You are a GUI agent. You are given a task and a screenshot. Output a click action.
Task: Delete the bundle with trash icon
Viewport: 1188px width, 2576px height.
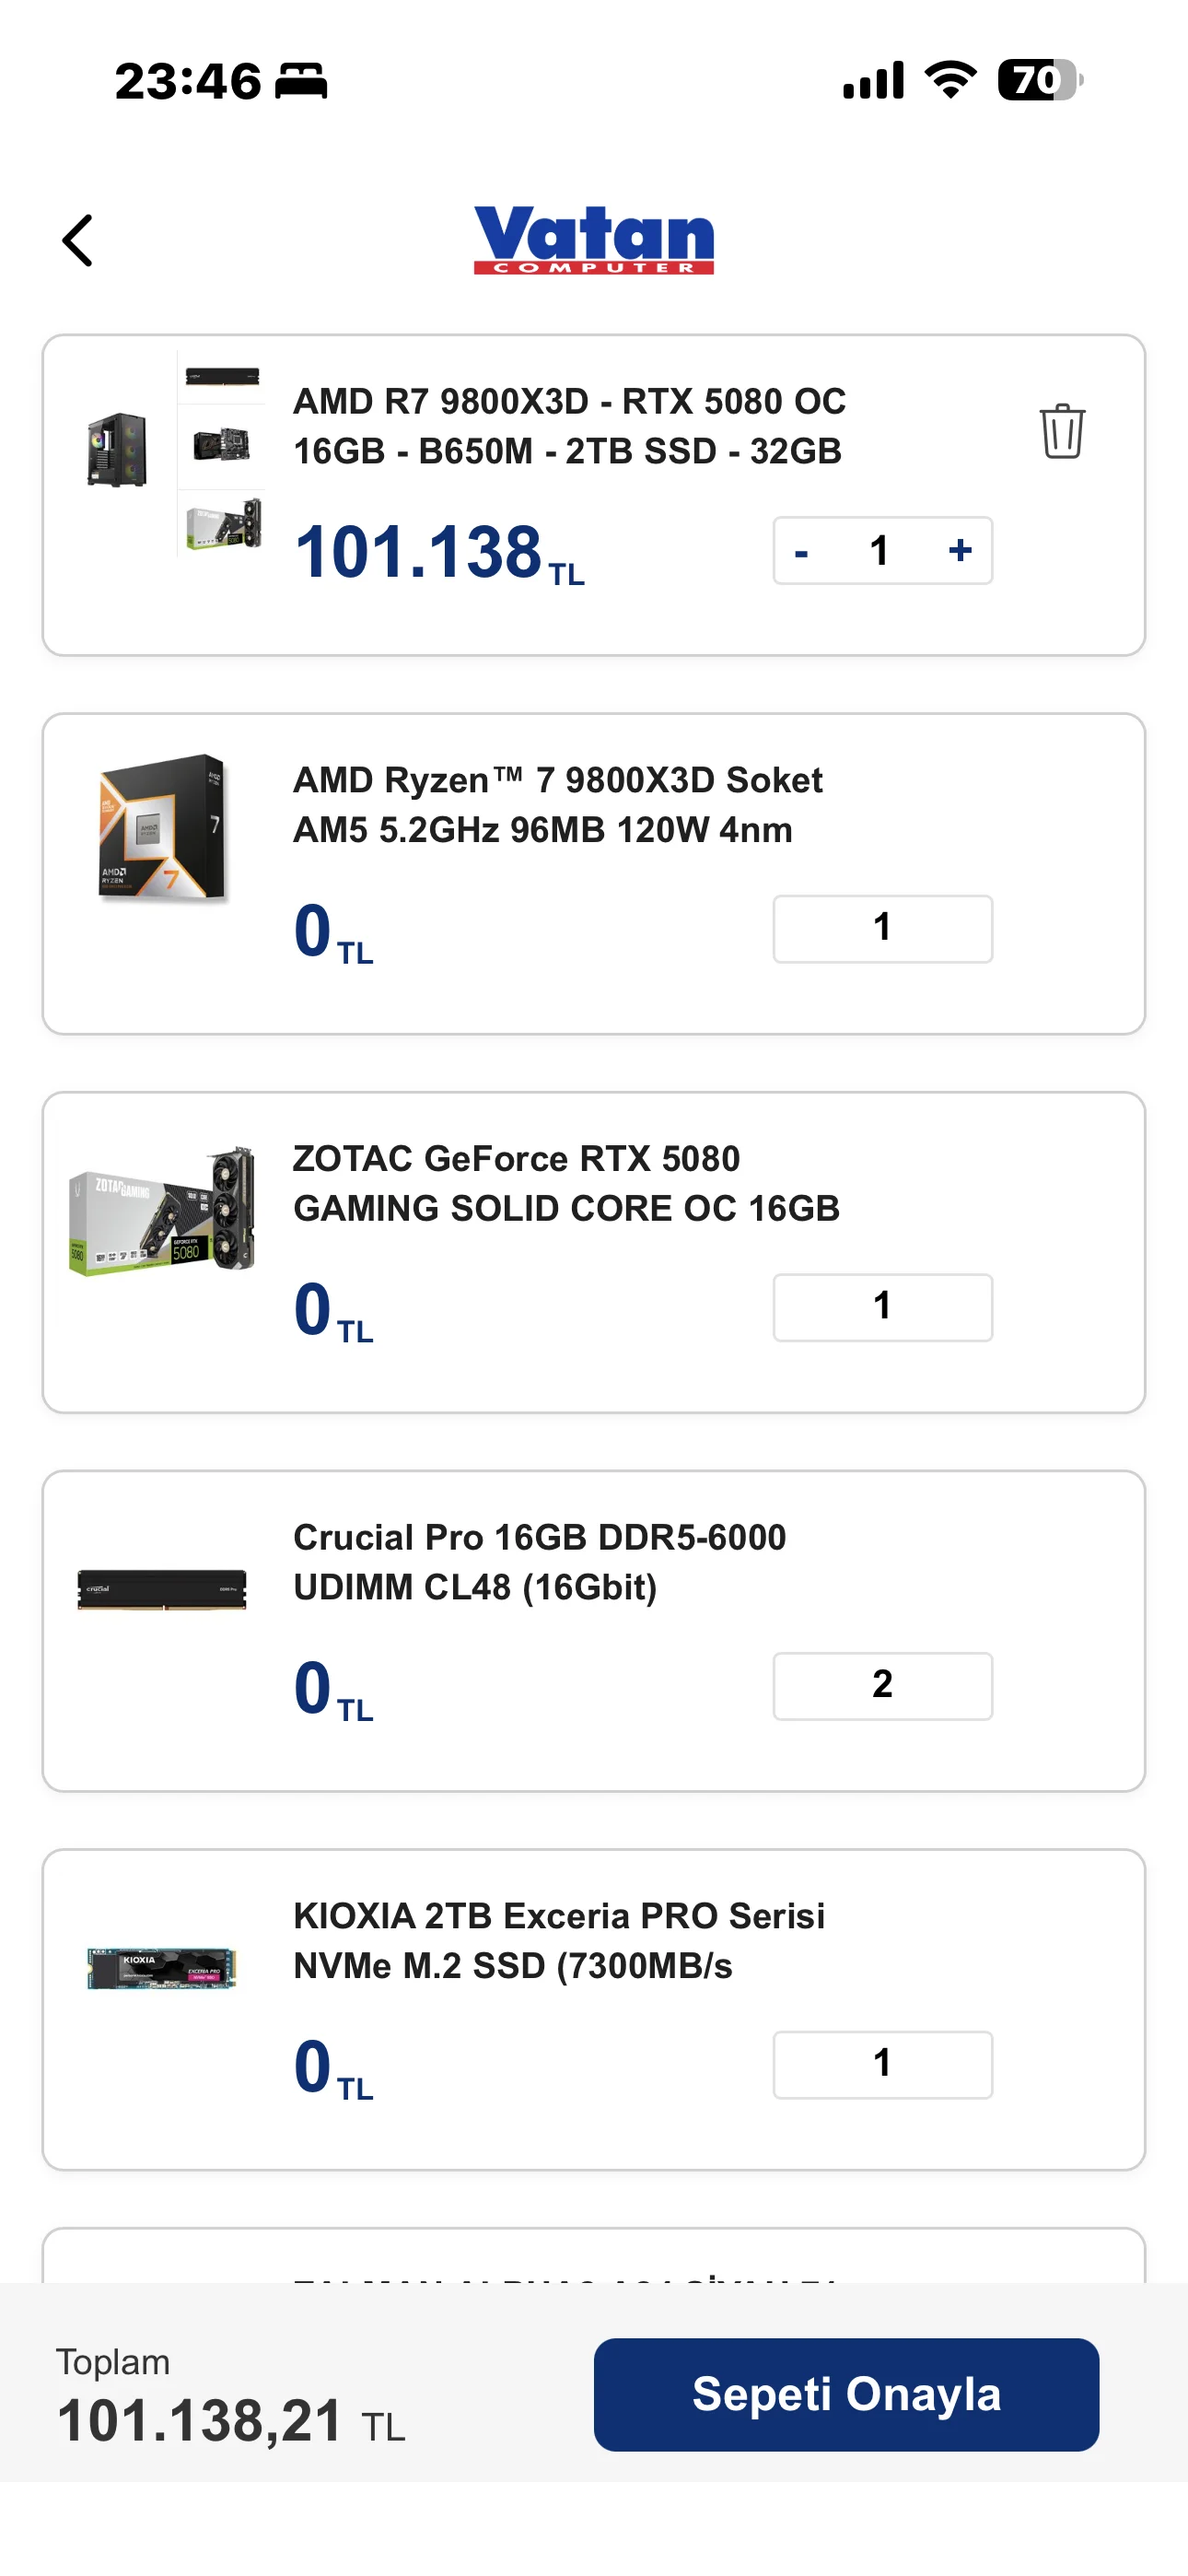[1061, 431]
